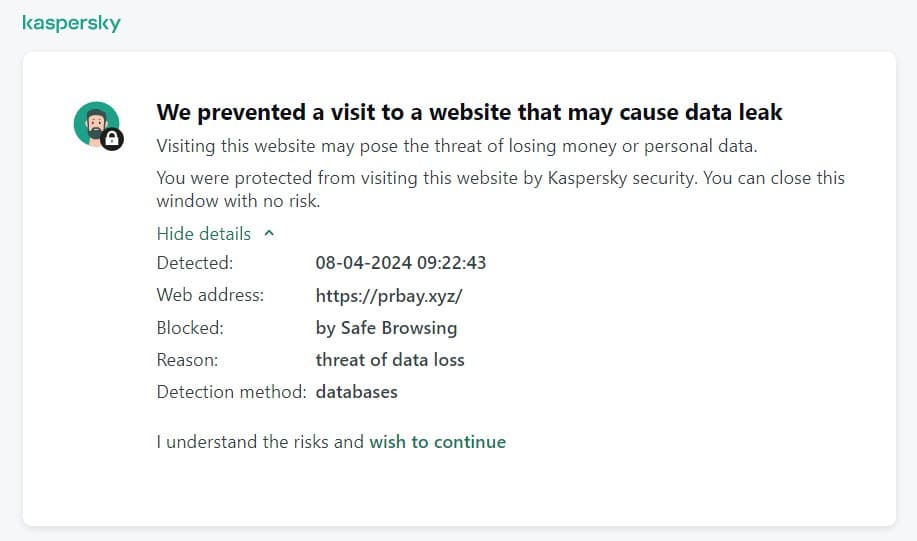Viewport: 917px width, 541px height.
Task: Click the 'databases' detection method value
Action: pyautogui.click(x=357, y=392)
